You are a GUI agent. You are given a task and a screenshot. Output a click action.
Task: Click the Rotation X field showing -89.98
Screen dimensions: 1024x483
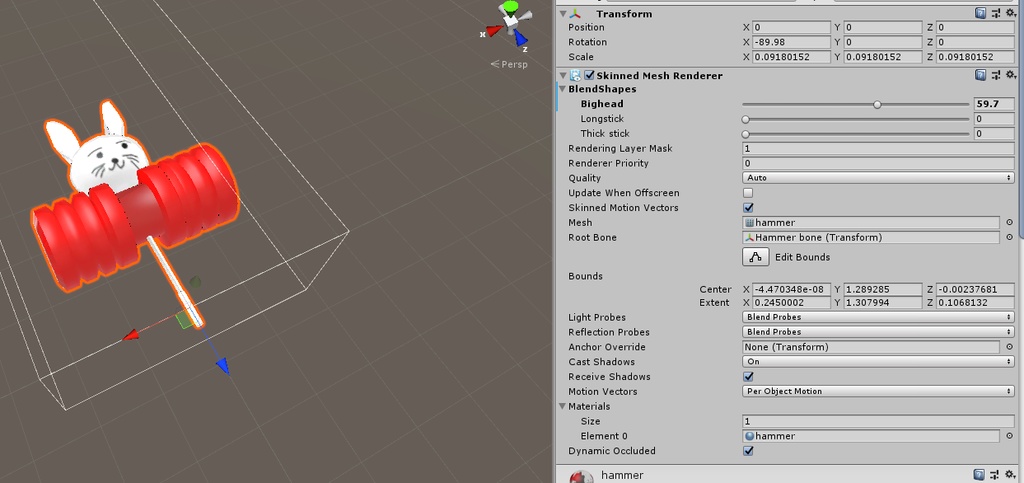[791, 42]
